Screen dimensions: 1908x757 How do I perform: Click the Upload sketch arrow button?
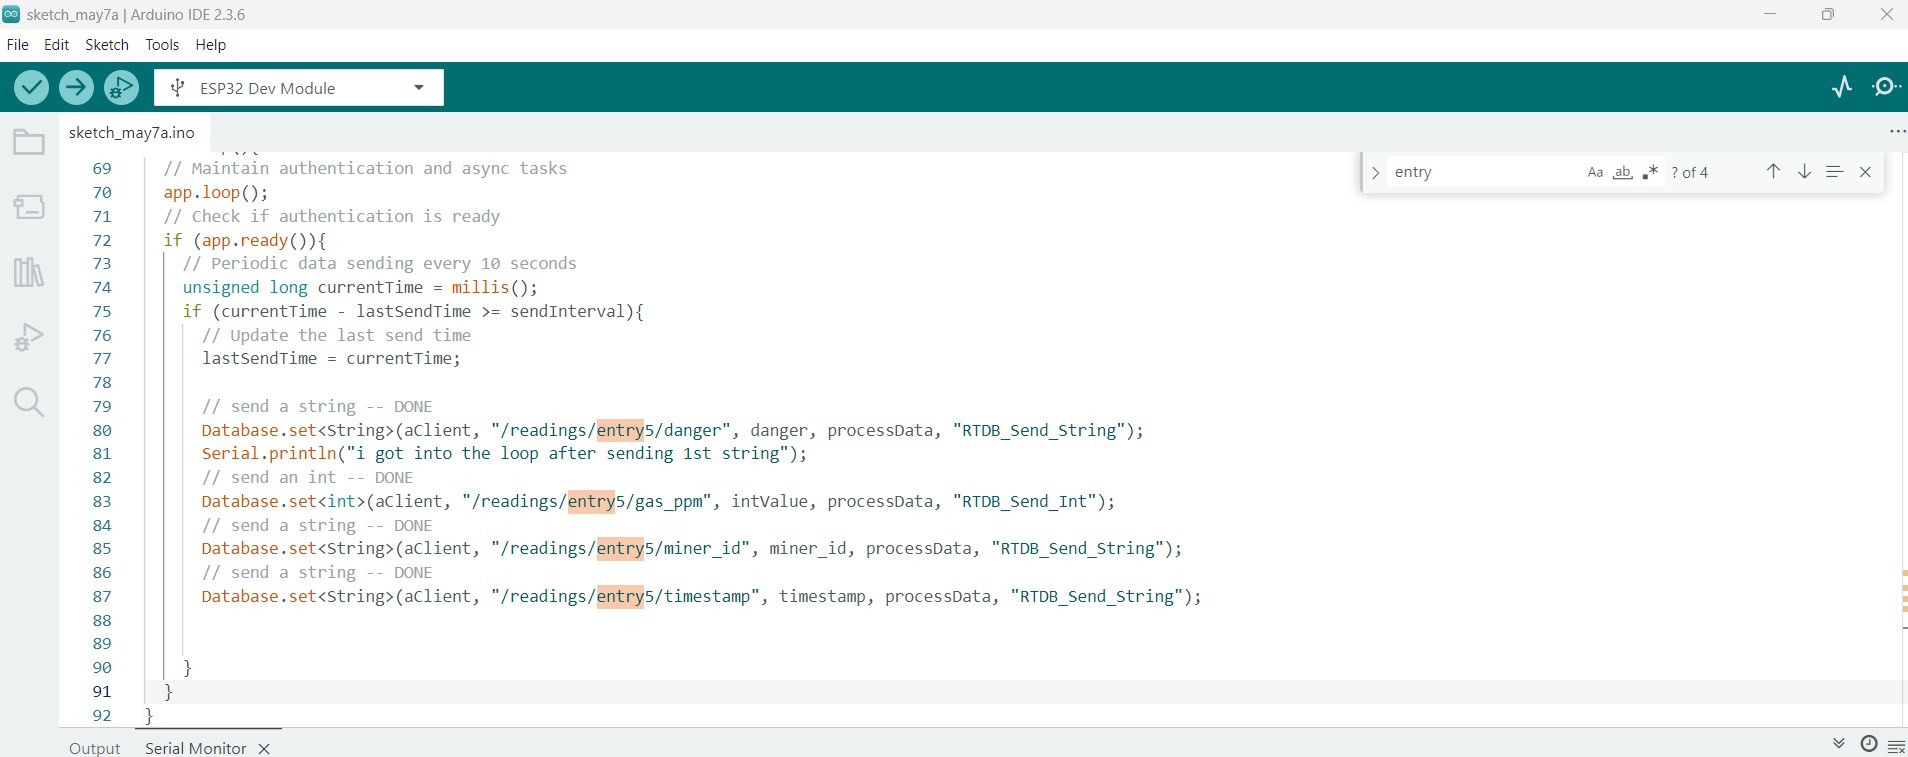[x=76, y=88]
